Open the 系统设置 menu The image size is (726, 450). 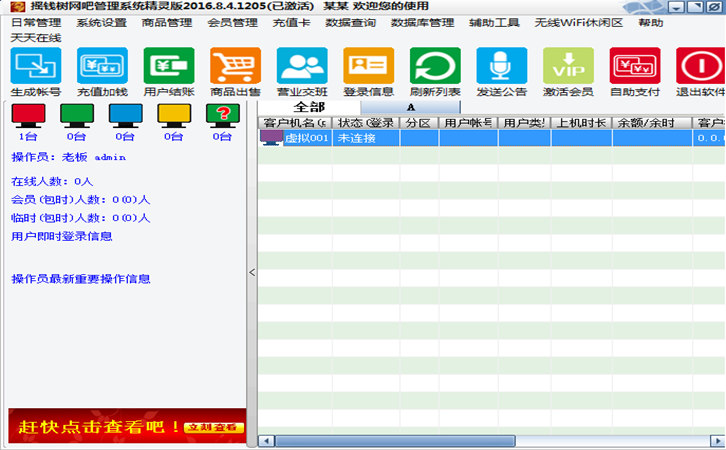pyautogui.click(x=101, y=22)
